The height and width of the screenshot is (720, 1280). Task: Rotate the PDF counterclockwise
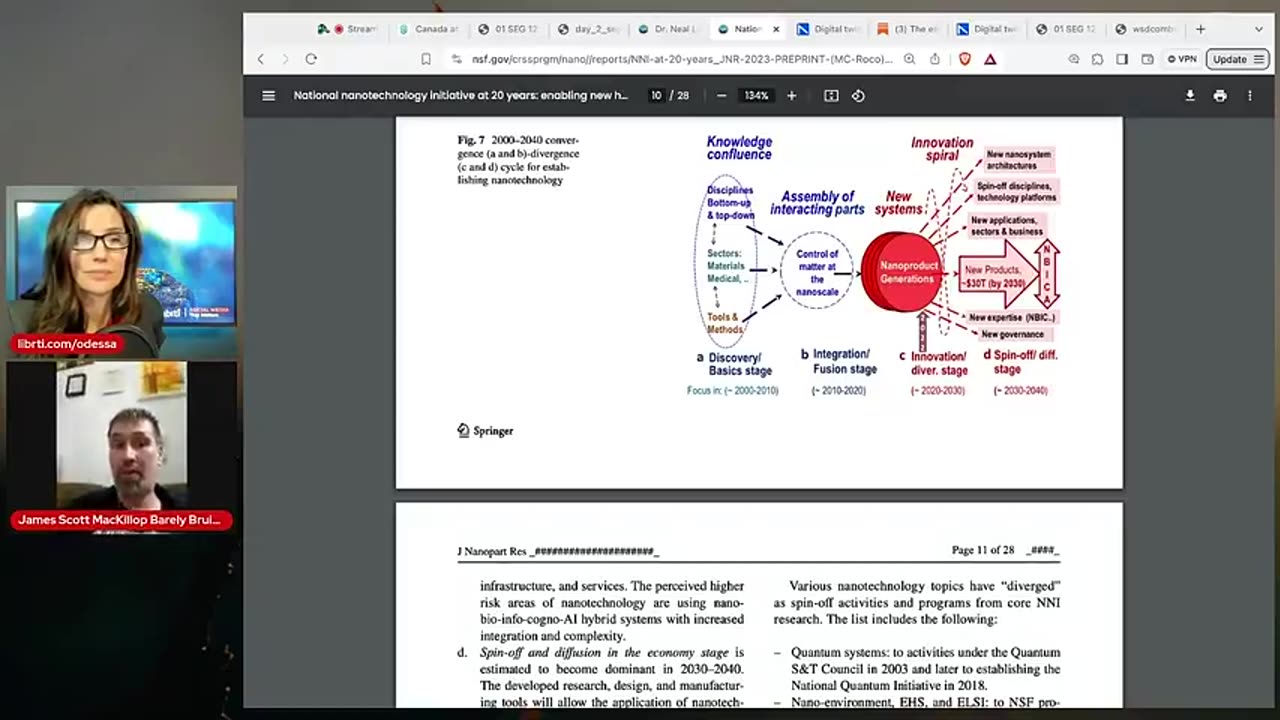tap(858, 96)
